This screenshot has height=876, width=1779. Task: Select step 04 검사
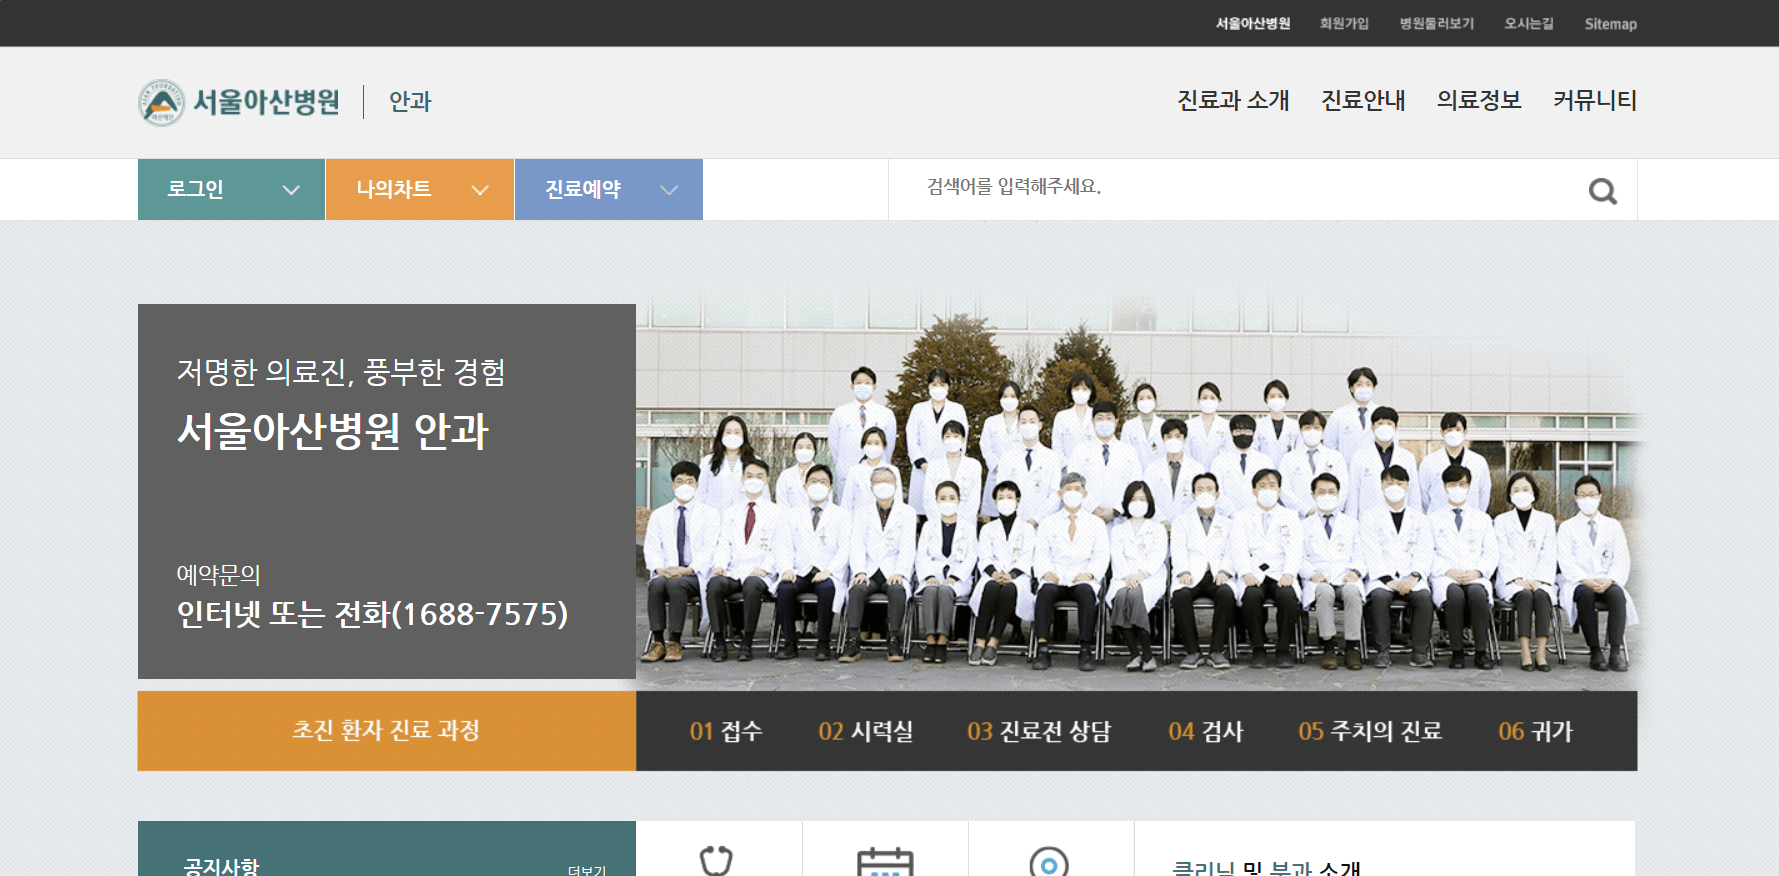[x=1206, y=731]
